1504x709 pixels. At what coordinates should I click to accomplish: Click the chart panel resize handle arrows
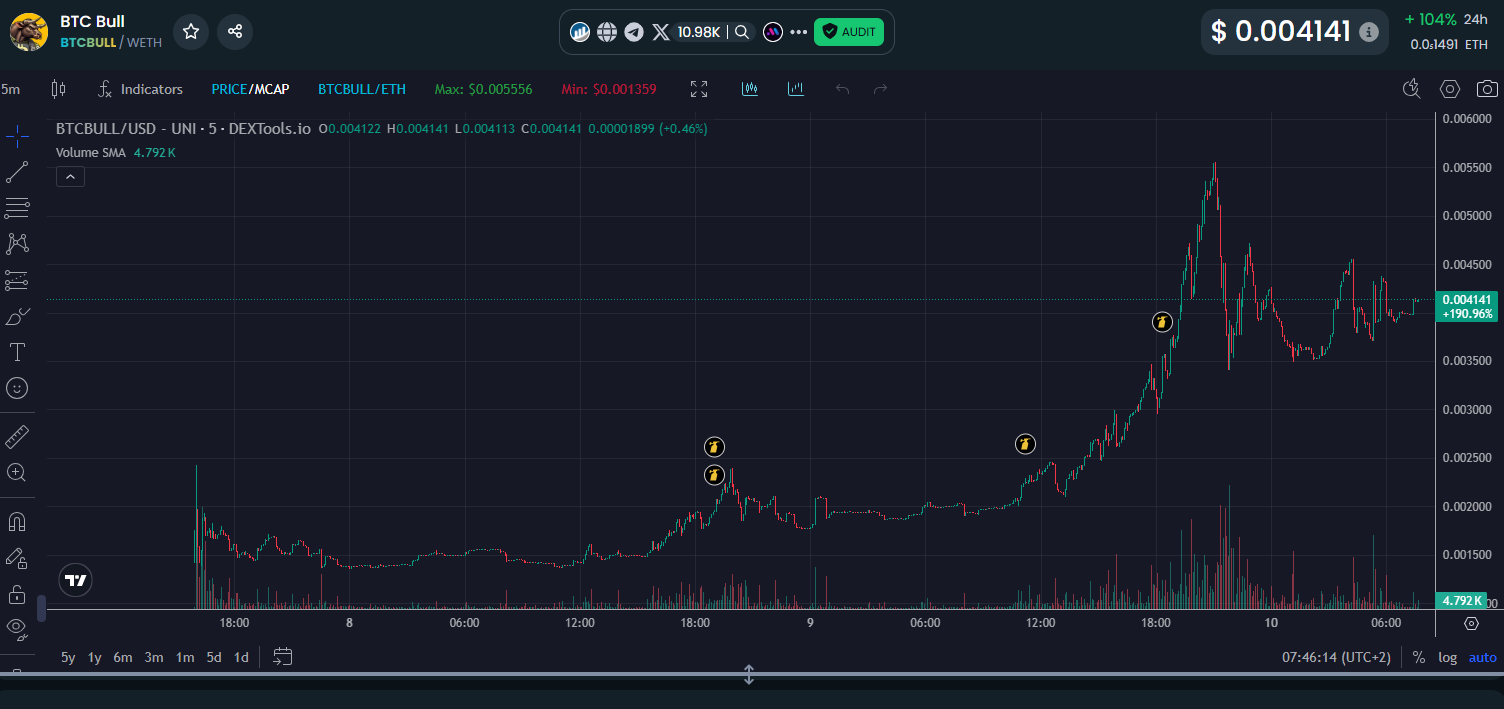[x=749, y=675]
